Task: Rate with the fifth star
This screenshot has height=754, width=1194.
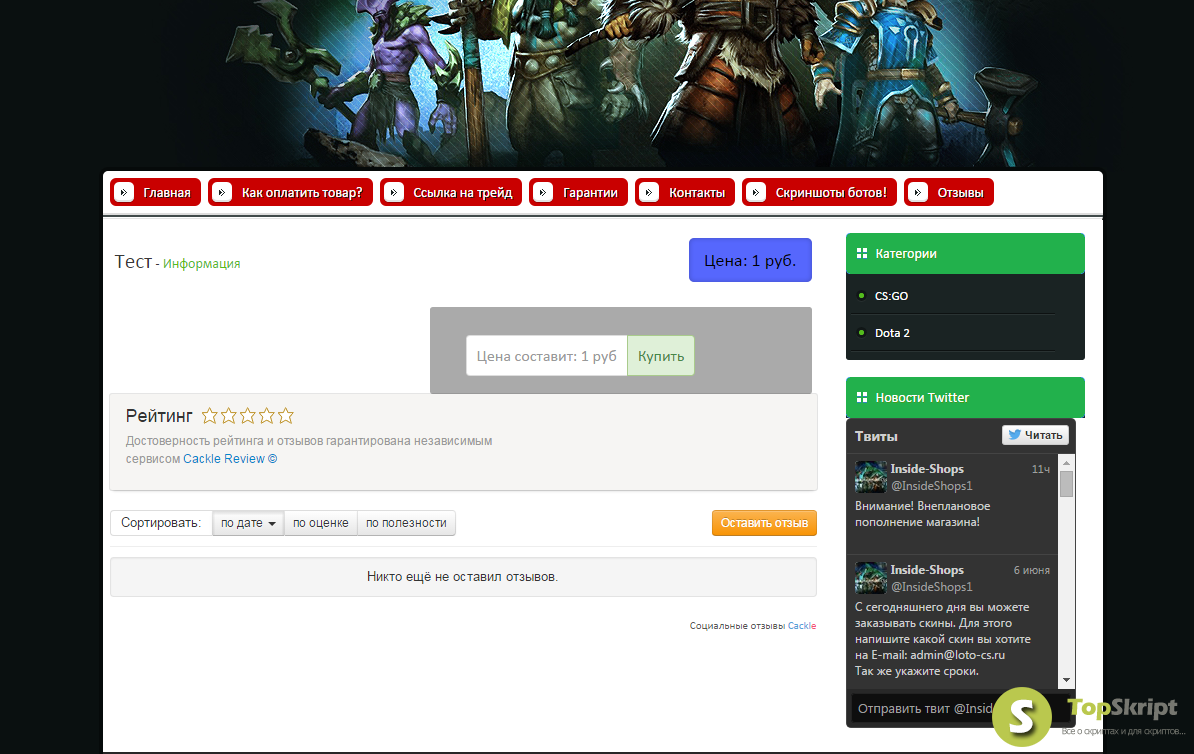Action: click(286, 416)
